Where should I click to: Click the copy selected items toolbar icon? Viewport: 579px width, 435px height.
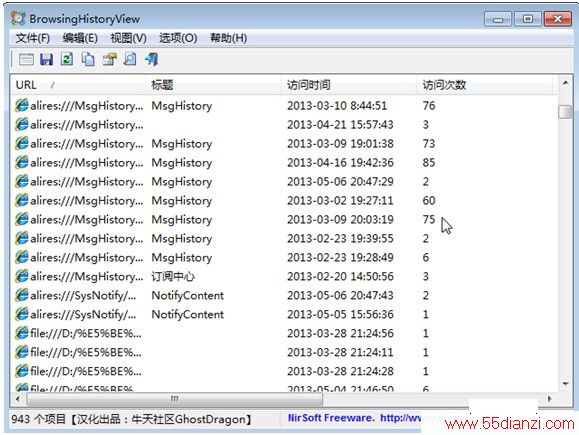click(x=88, y=59)
